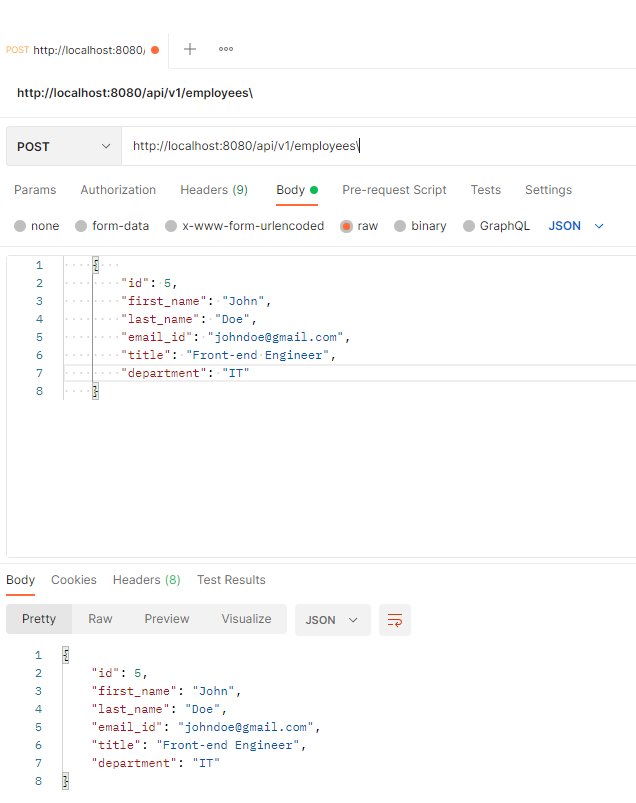Switch to the Tests tab
Viewport: 636px width, 803px height.
coord(485,190)
